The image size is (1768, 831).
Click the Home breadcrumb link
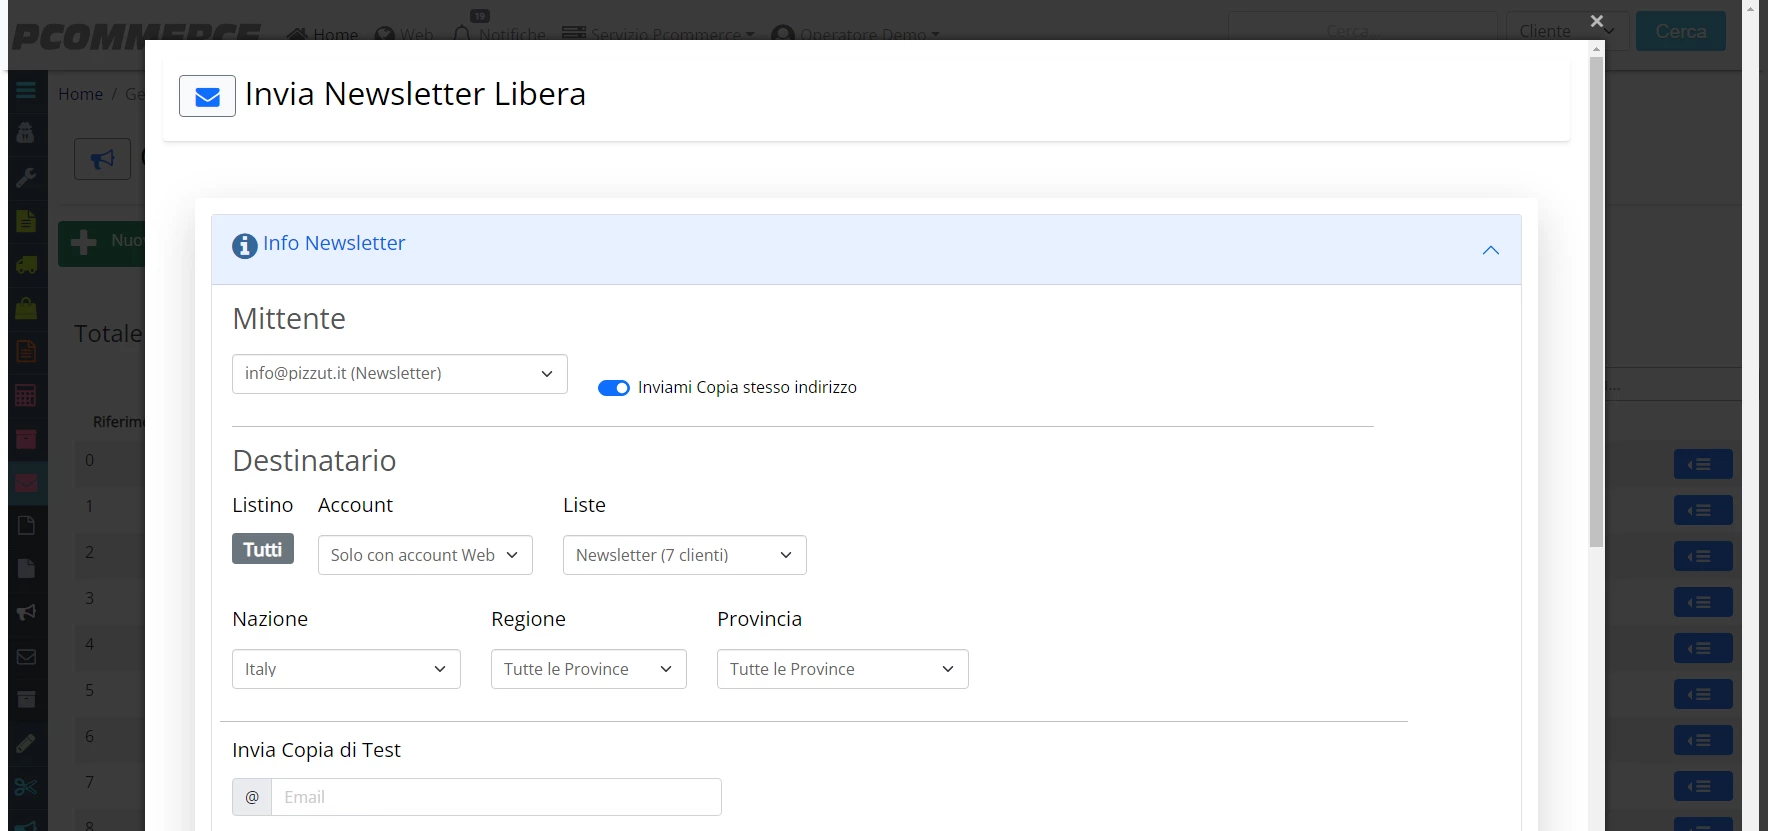(x=80, y=94)
